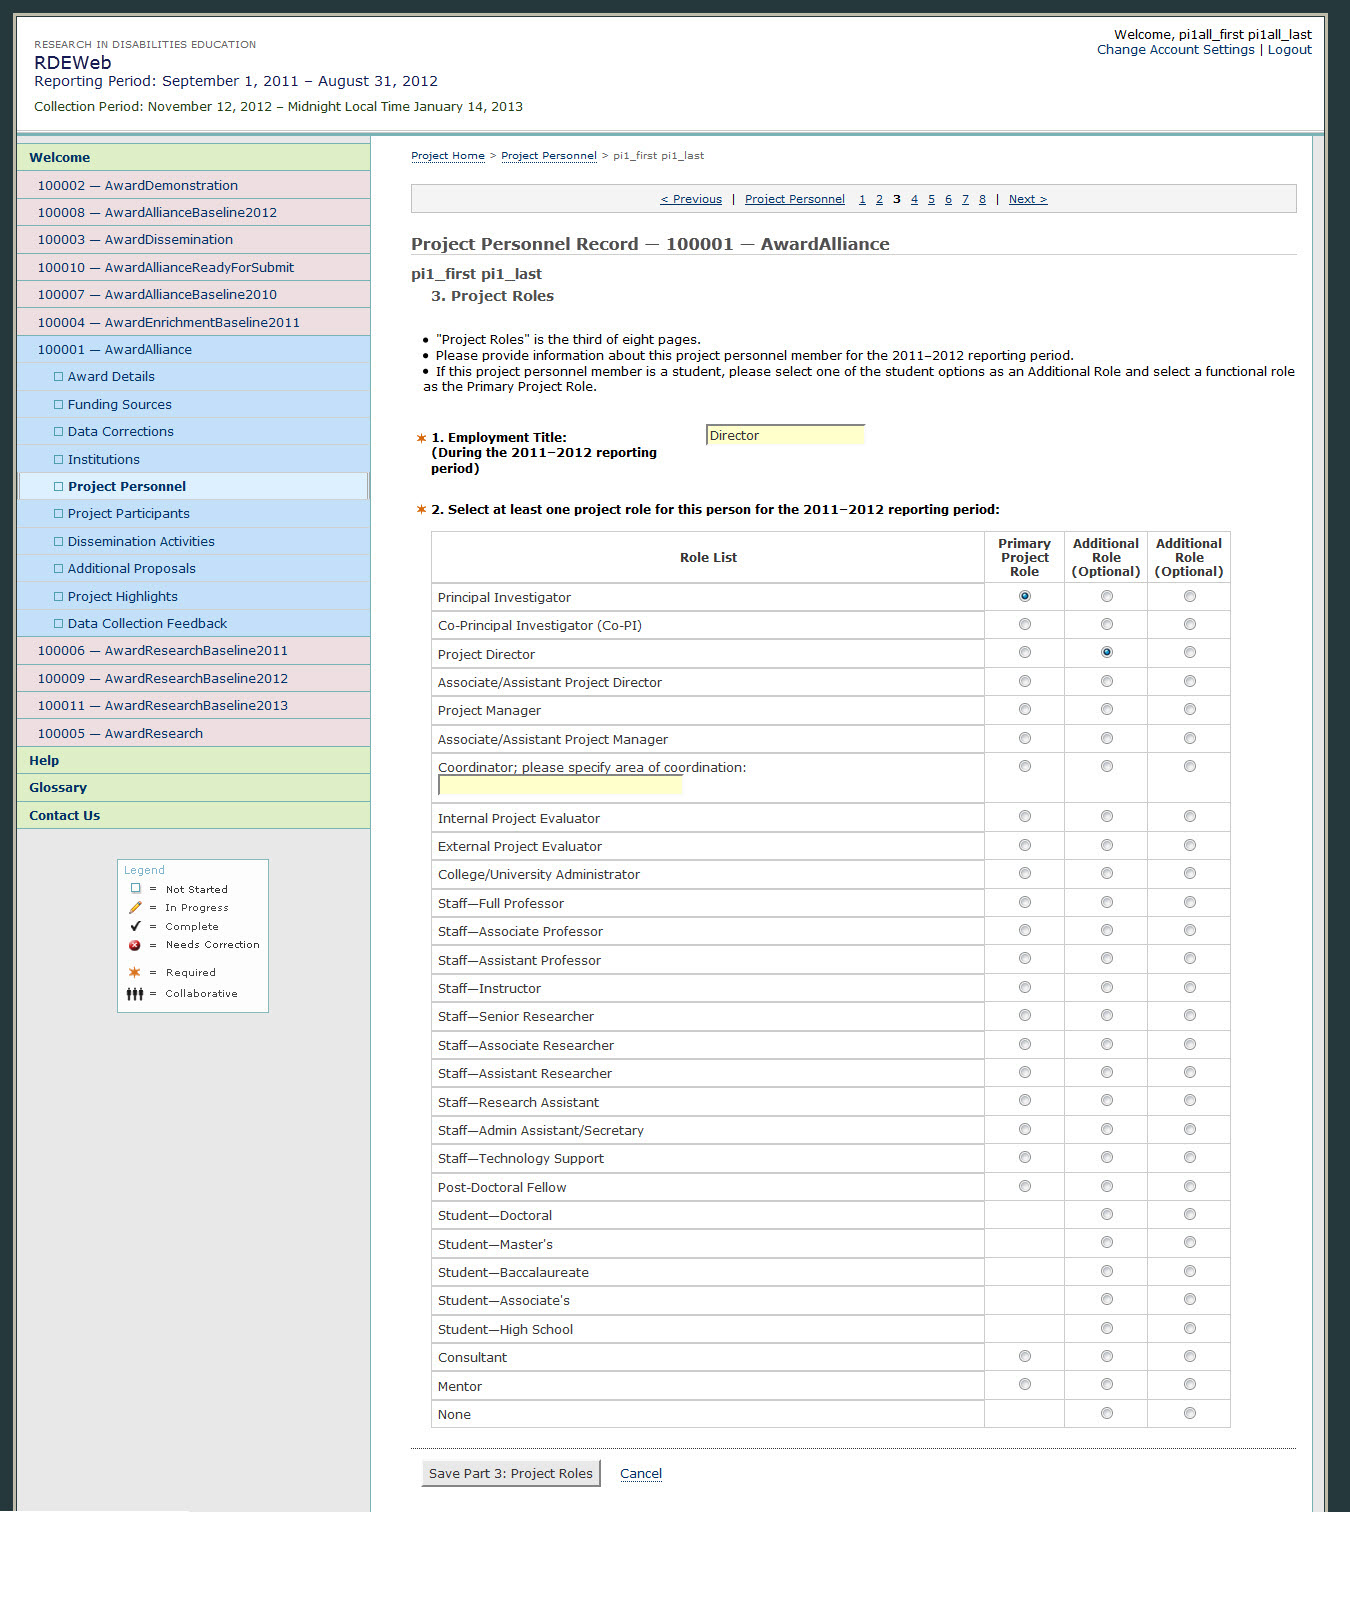Screen dimensions: 1350x1605
Task: Open award 100006 — AwardResearchBaseline2011
Action: click(x=193, y=650)
